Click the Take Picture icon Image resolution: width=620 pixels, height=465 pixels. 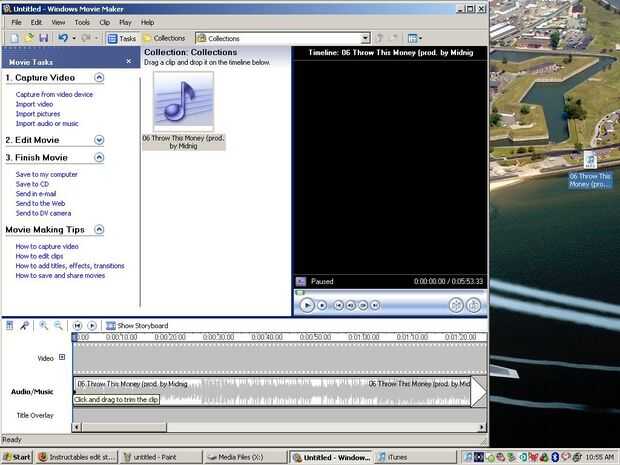pyautogui.click(x=473, y=305)
